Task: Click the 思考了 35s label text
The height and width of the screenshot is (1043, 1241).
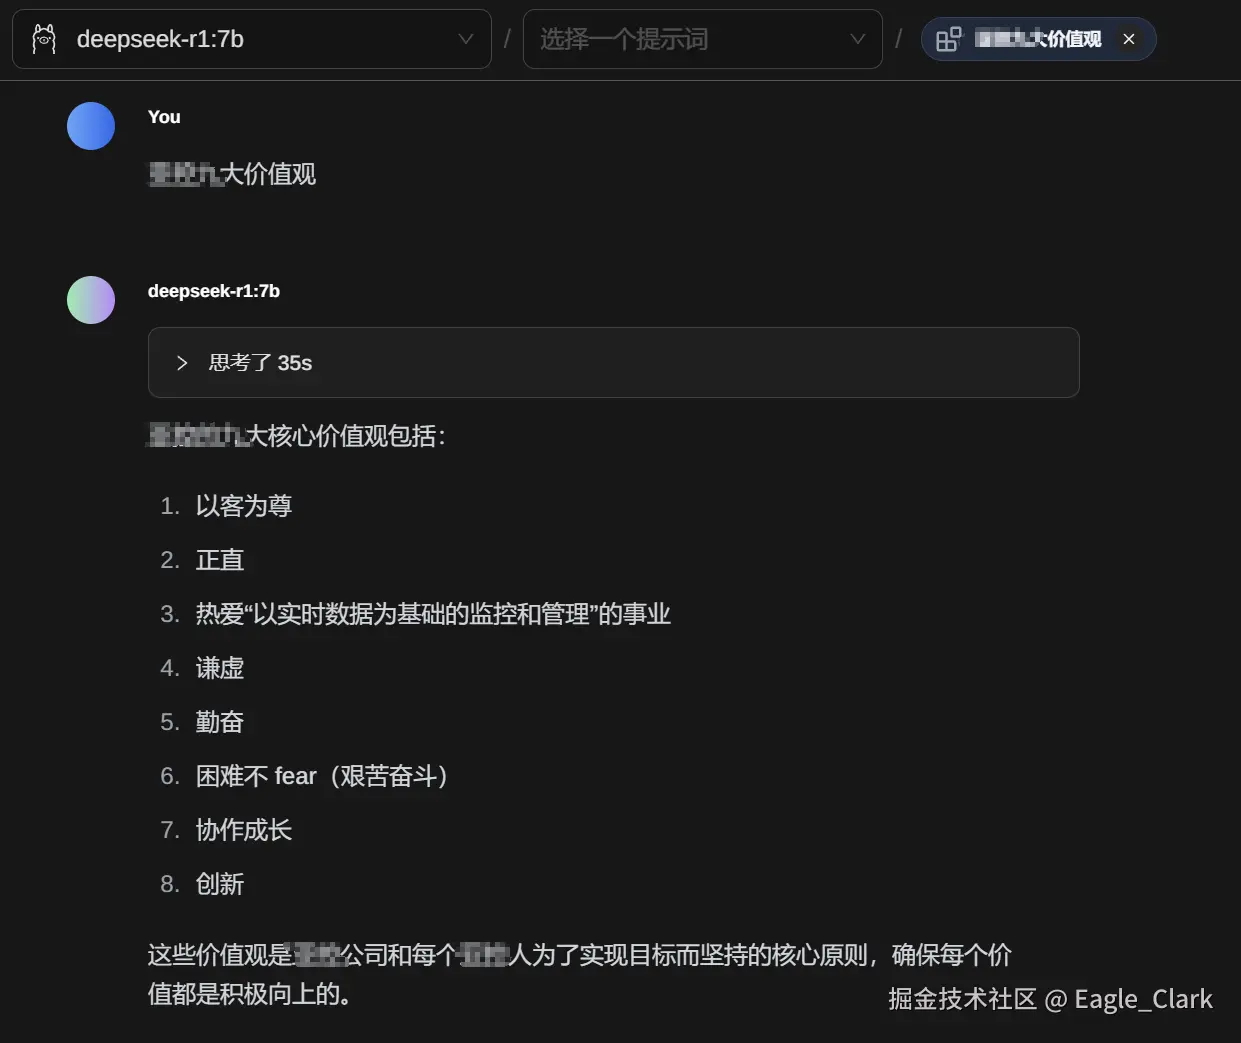Action: tap(260, 363)
